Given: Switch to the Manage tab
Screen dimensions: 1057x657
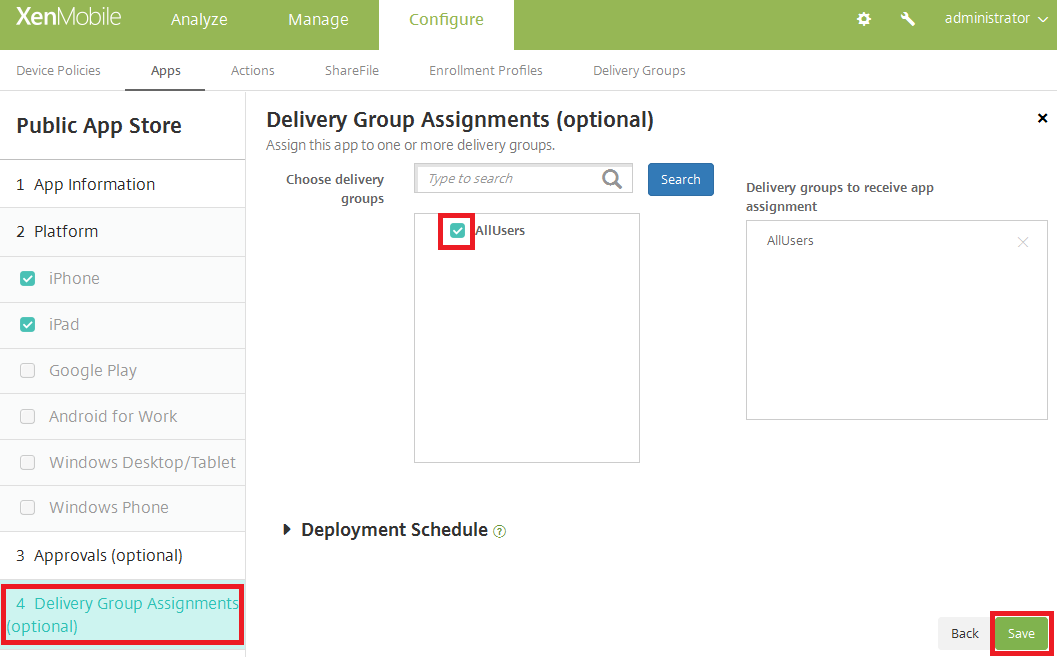Looking at the screenshot, I should click(318, 20).
